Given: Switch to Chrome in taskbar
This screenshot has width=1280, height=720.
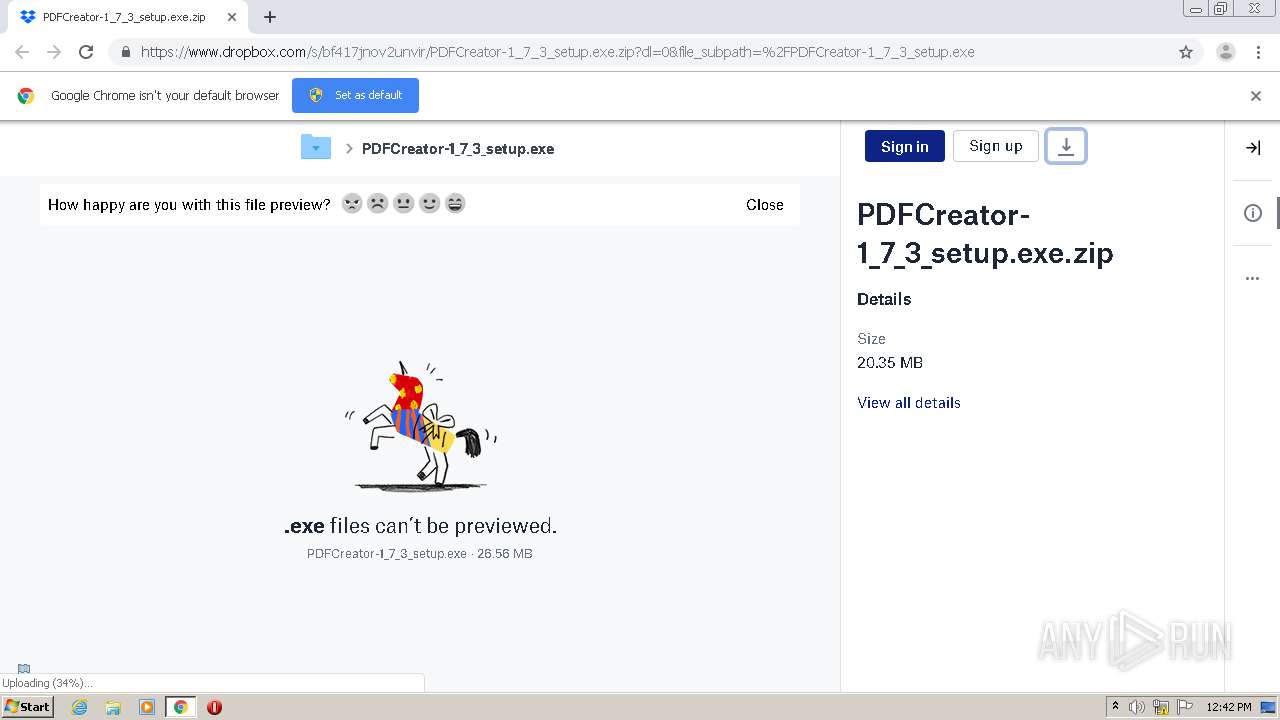Looking at the screenshot, I should pyautogui.click(x=181, y=707).
